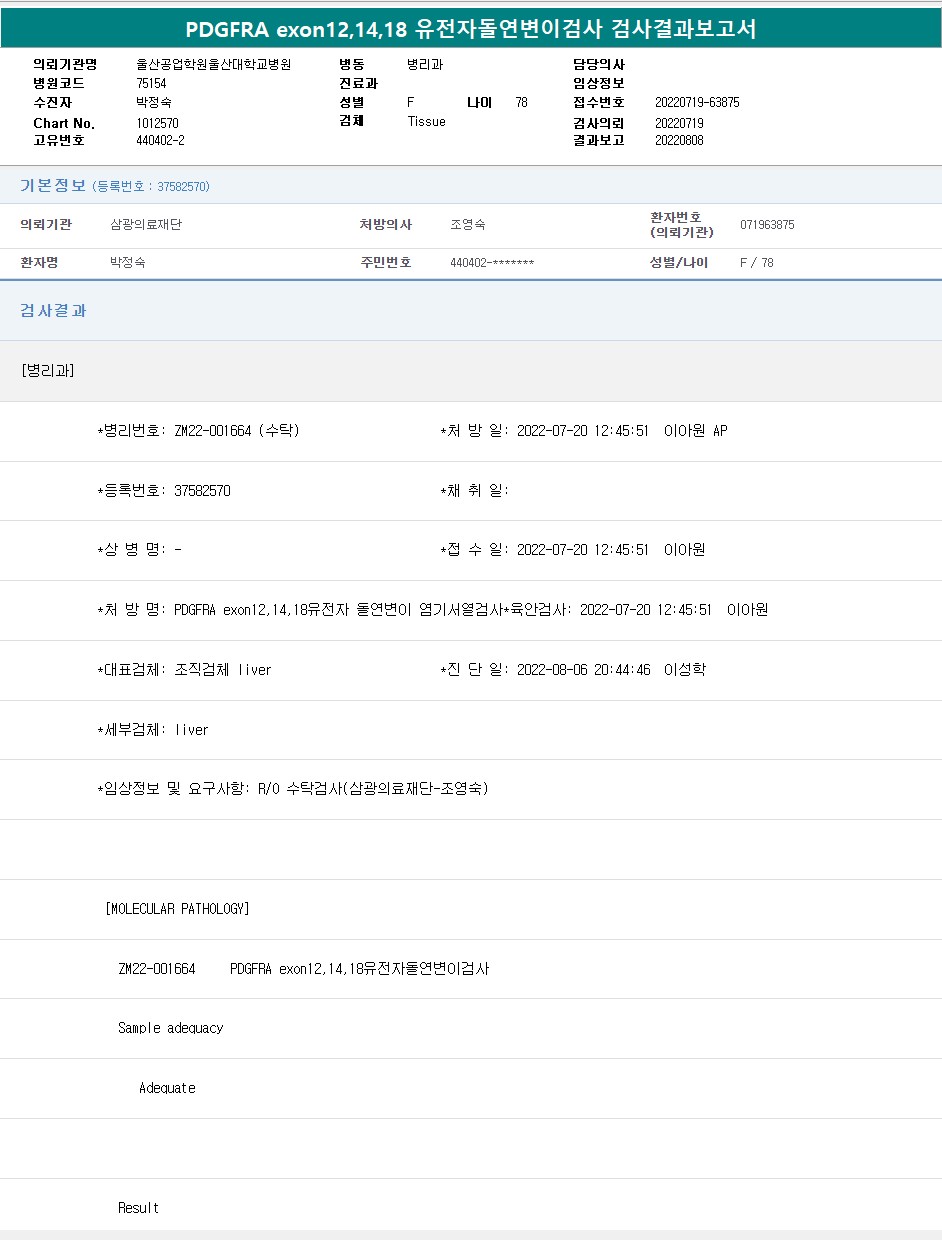
Task: Click the 결과보고 date 20220808
Action: (x=679, y=141)
